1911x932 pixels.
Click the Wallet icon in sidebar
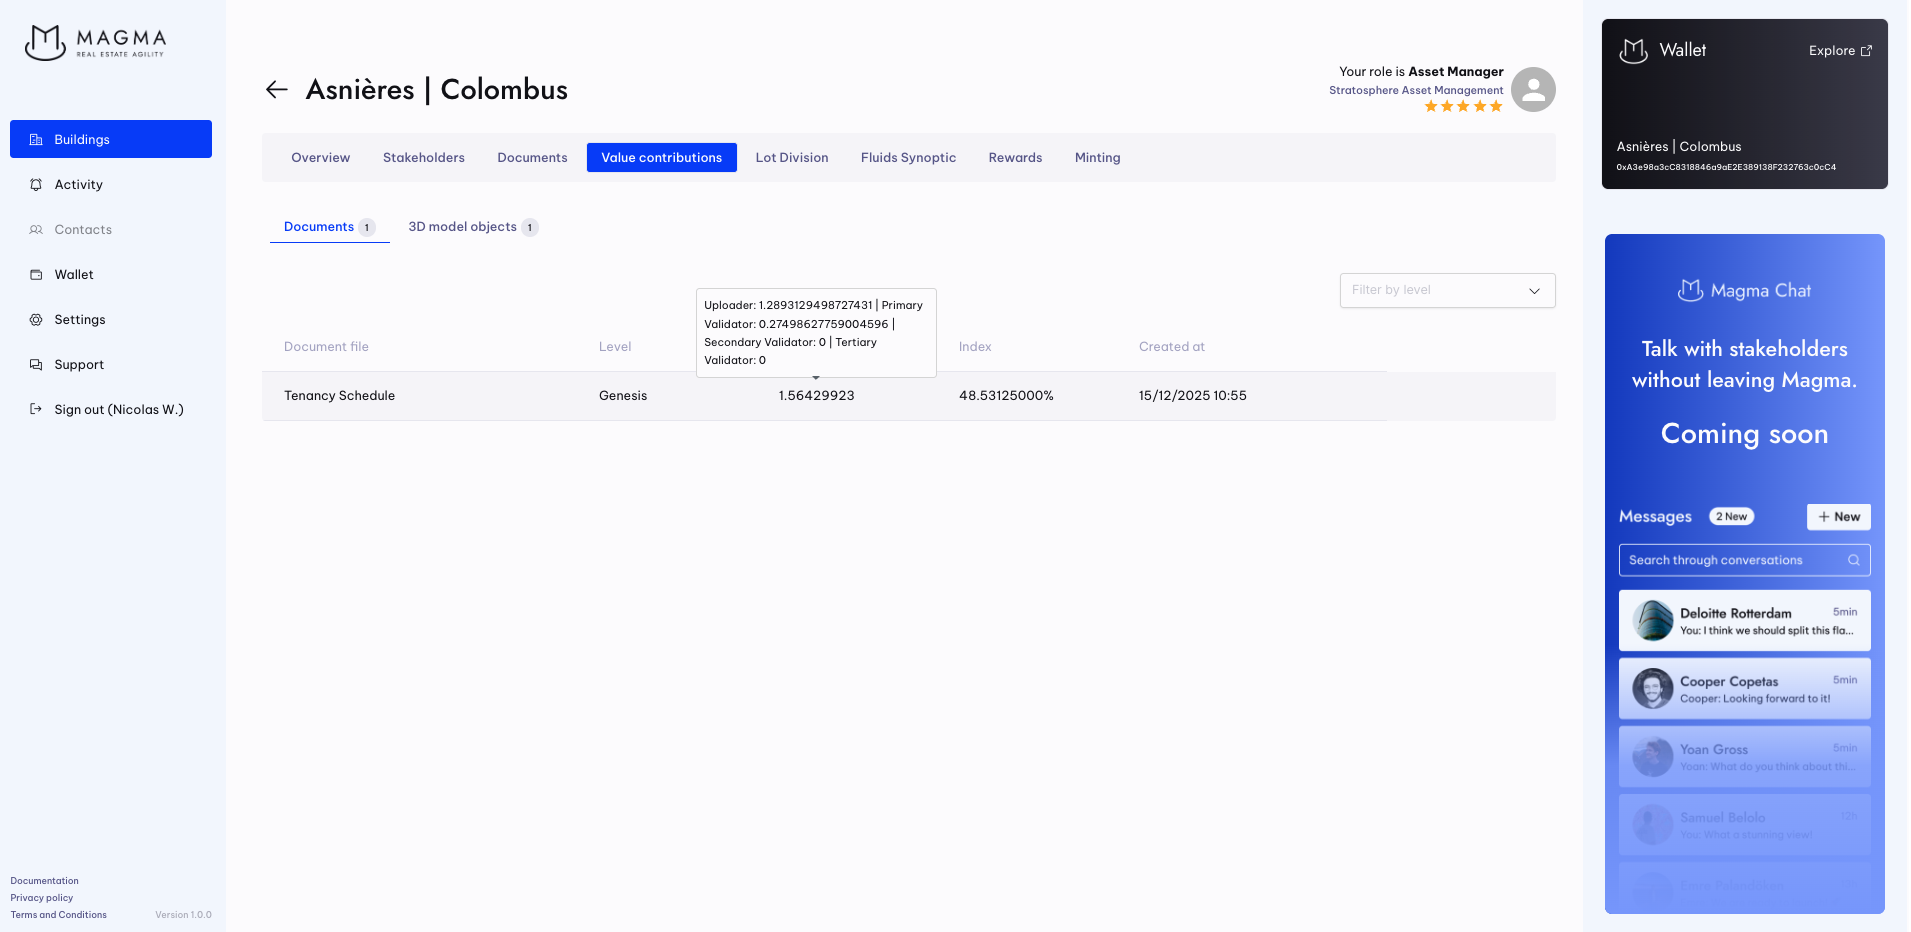[x=36, y=275]
